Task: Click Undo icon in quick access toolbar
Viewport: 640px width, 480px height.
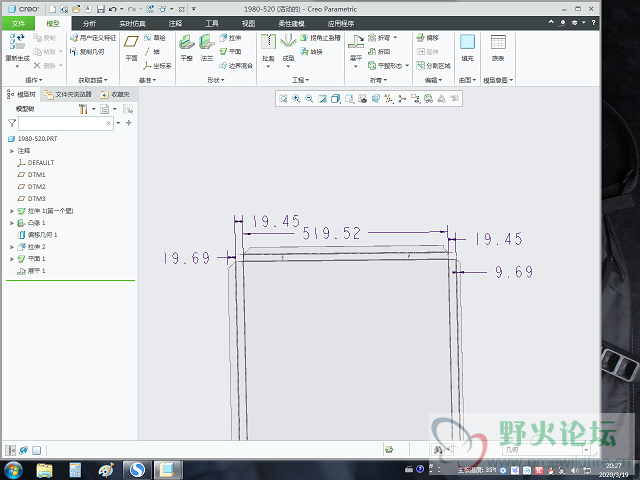Action: coord(113,9)
